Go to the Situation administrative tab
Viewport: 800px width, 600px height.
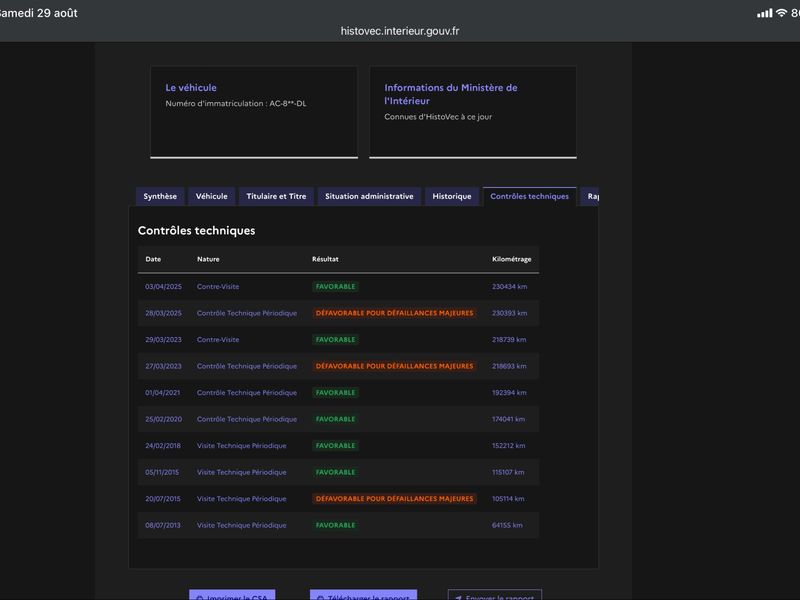[369, 196]
